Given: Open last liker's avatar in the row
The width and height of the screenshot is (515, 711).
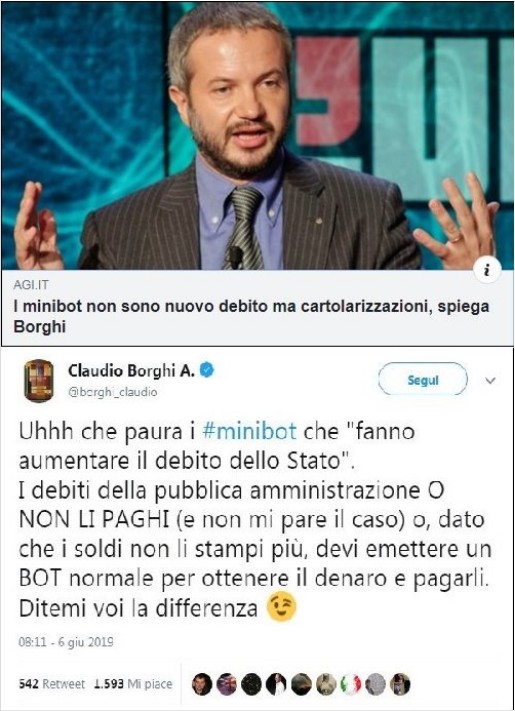Looking at the screenshot, I should (x=400, y=684).
